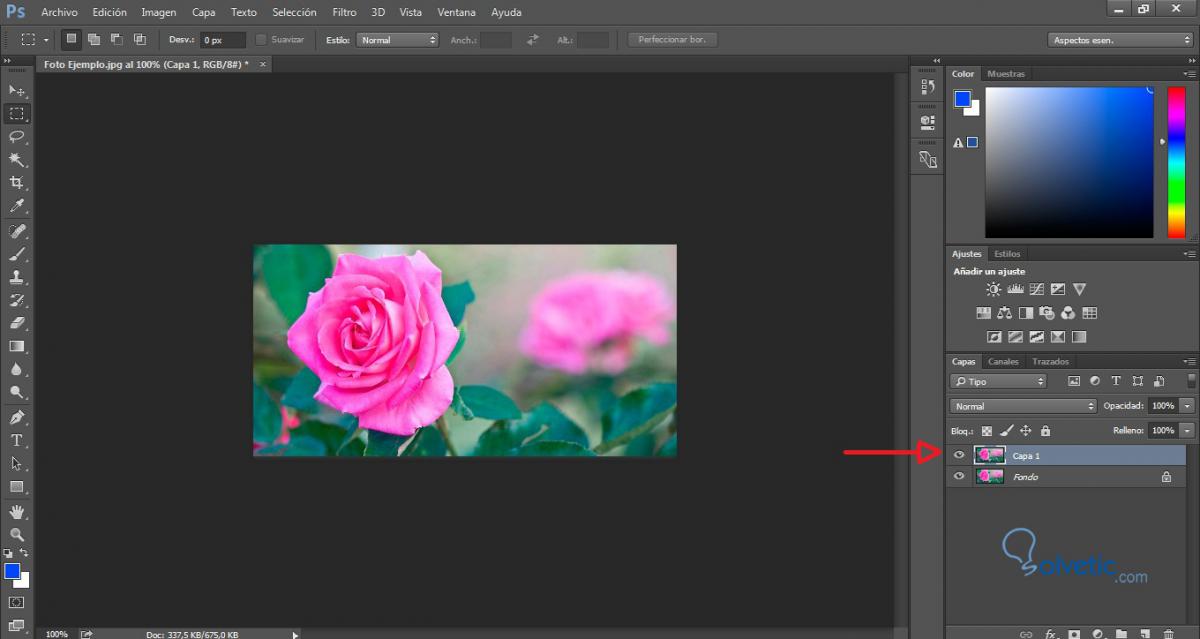Open the Capas panel options menu
This screenshot has width=1200, height=639.
click(1189, 362)
